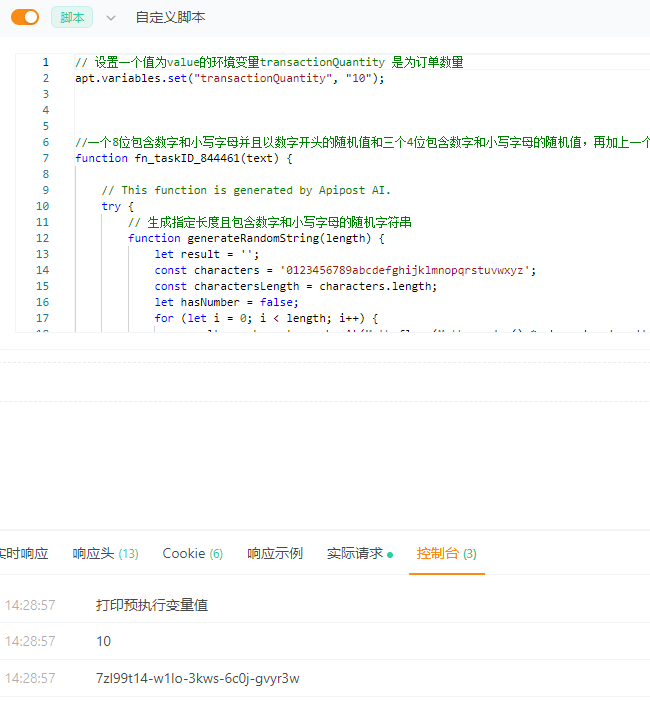Viewport: 650px width, 727px height.
Task: Select the 控制台 (3) tab
Action: pos(446,554)
